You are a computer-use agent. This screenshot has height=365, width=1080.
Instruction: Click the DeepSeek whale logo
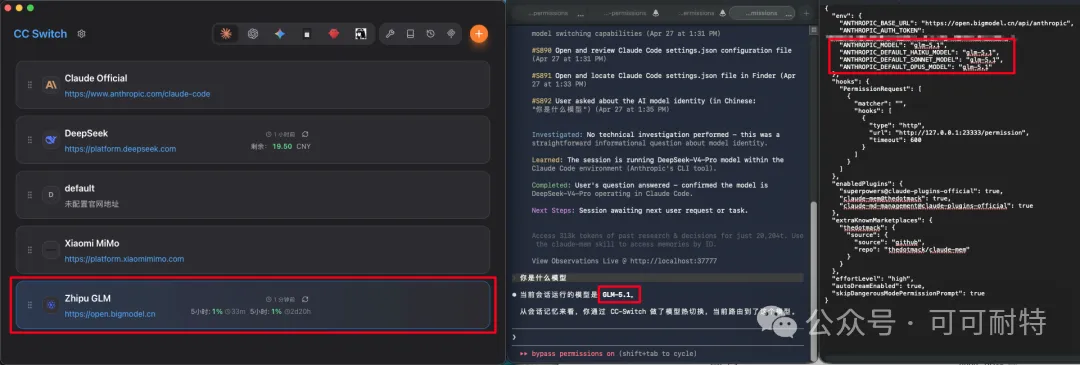(x=50, y=140)
